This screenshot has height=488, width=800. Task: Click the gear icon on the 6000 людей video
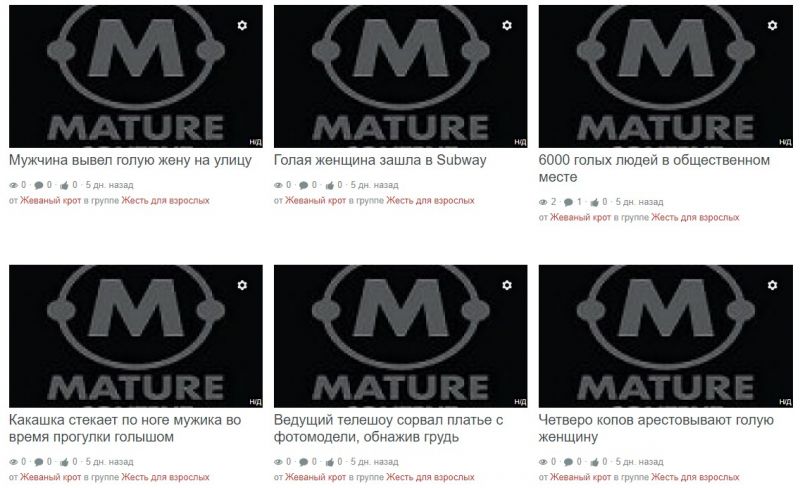point(772,25)
